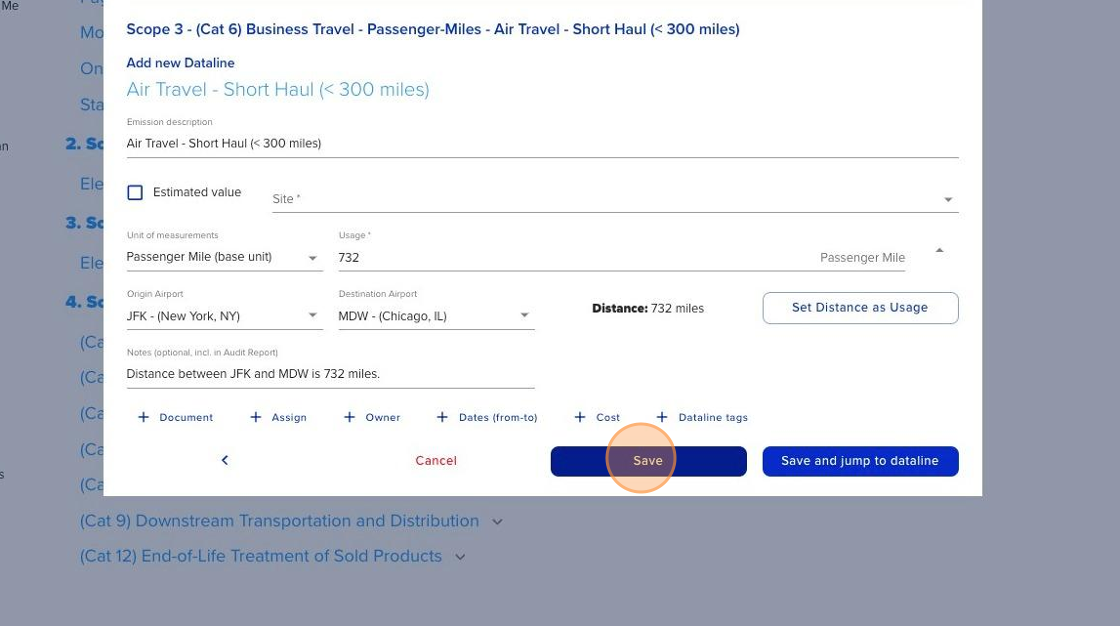Check the Estimated value checkbox
The height and width of the screenshot is (626, 1120).
pyautogui.click(x=135, y=193)
